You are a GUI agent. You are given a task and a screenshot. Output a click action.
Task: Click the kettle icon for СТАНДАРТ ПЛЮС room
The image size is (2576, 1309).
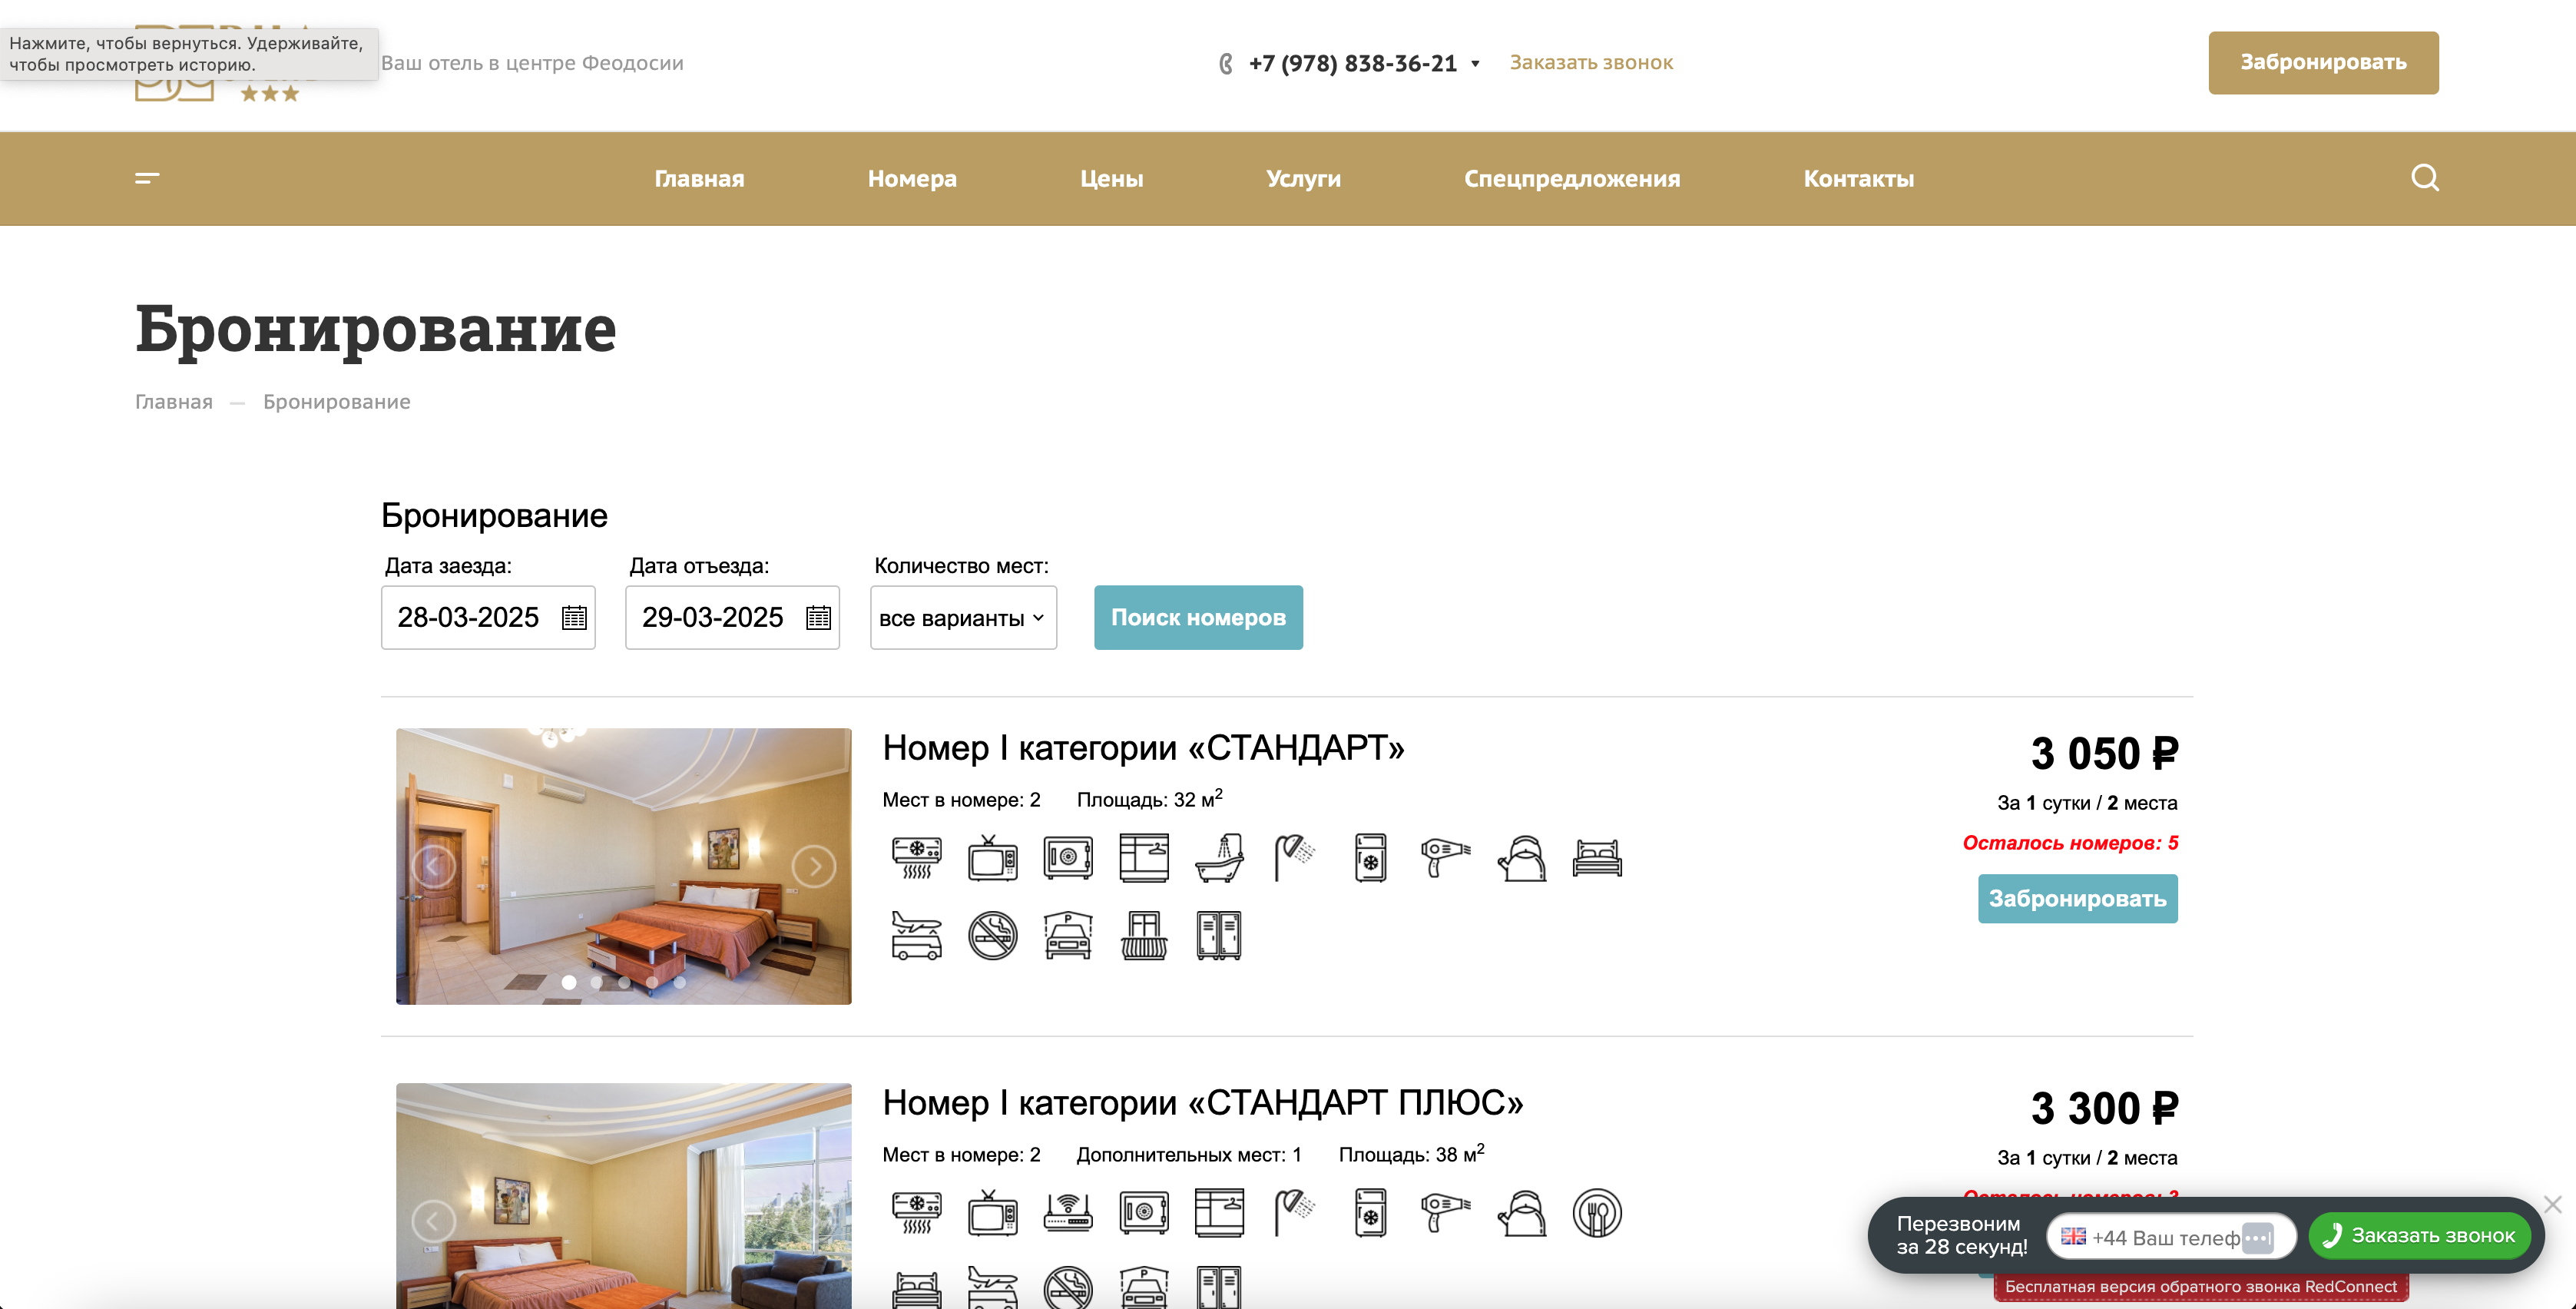(1522, 1213)
